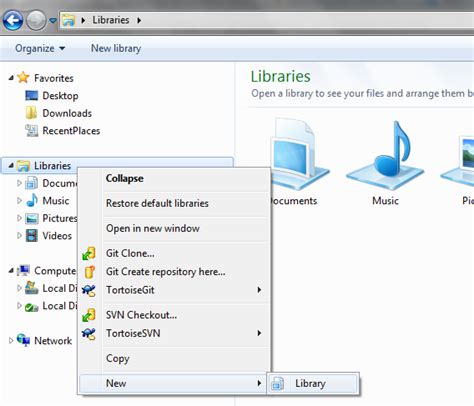Click the Libraries icon in navigation pane
Image resolution: width=474 pixels, height=406 pixels.
coord(23,165)
